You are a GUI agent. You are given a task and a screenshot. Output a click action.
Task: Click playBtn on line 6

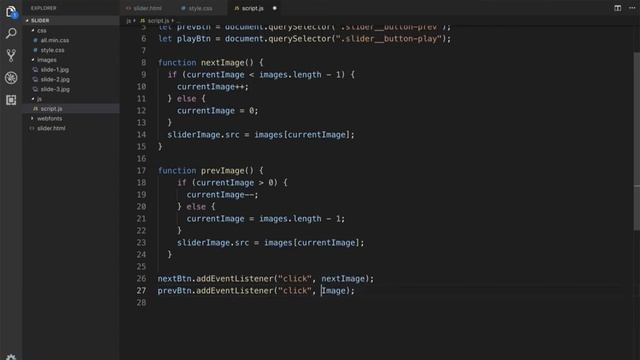click(193, 39)
